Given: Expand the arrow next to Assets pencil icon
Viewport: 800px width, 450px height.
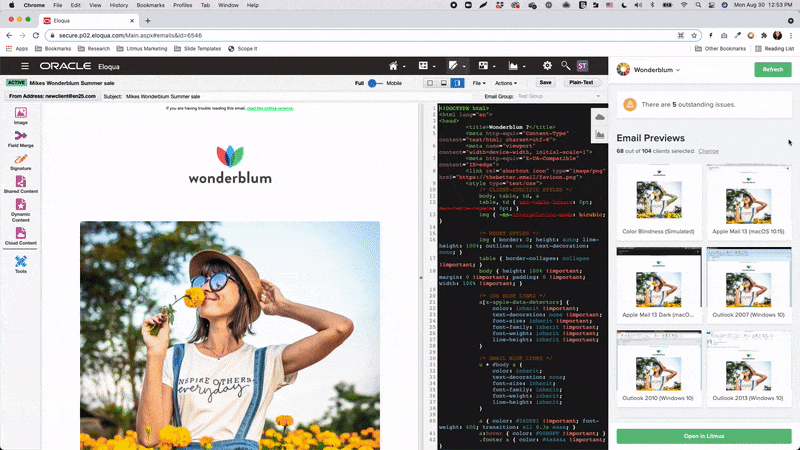Looking at the screenshot, I should point(464,66).
